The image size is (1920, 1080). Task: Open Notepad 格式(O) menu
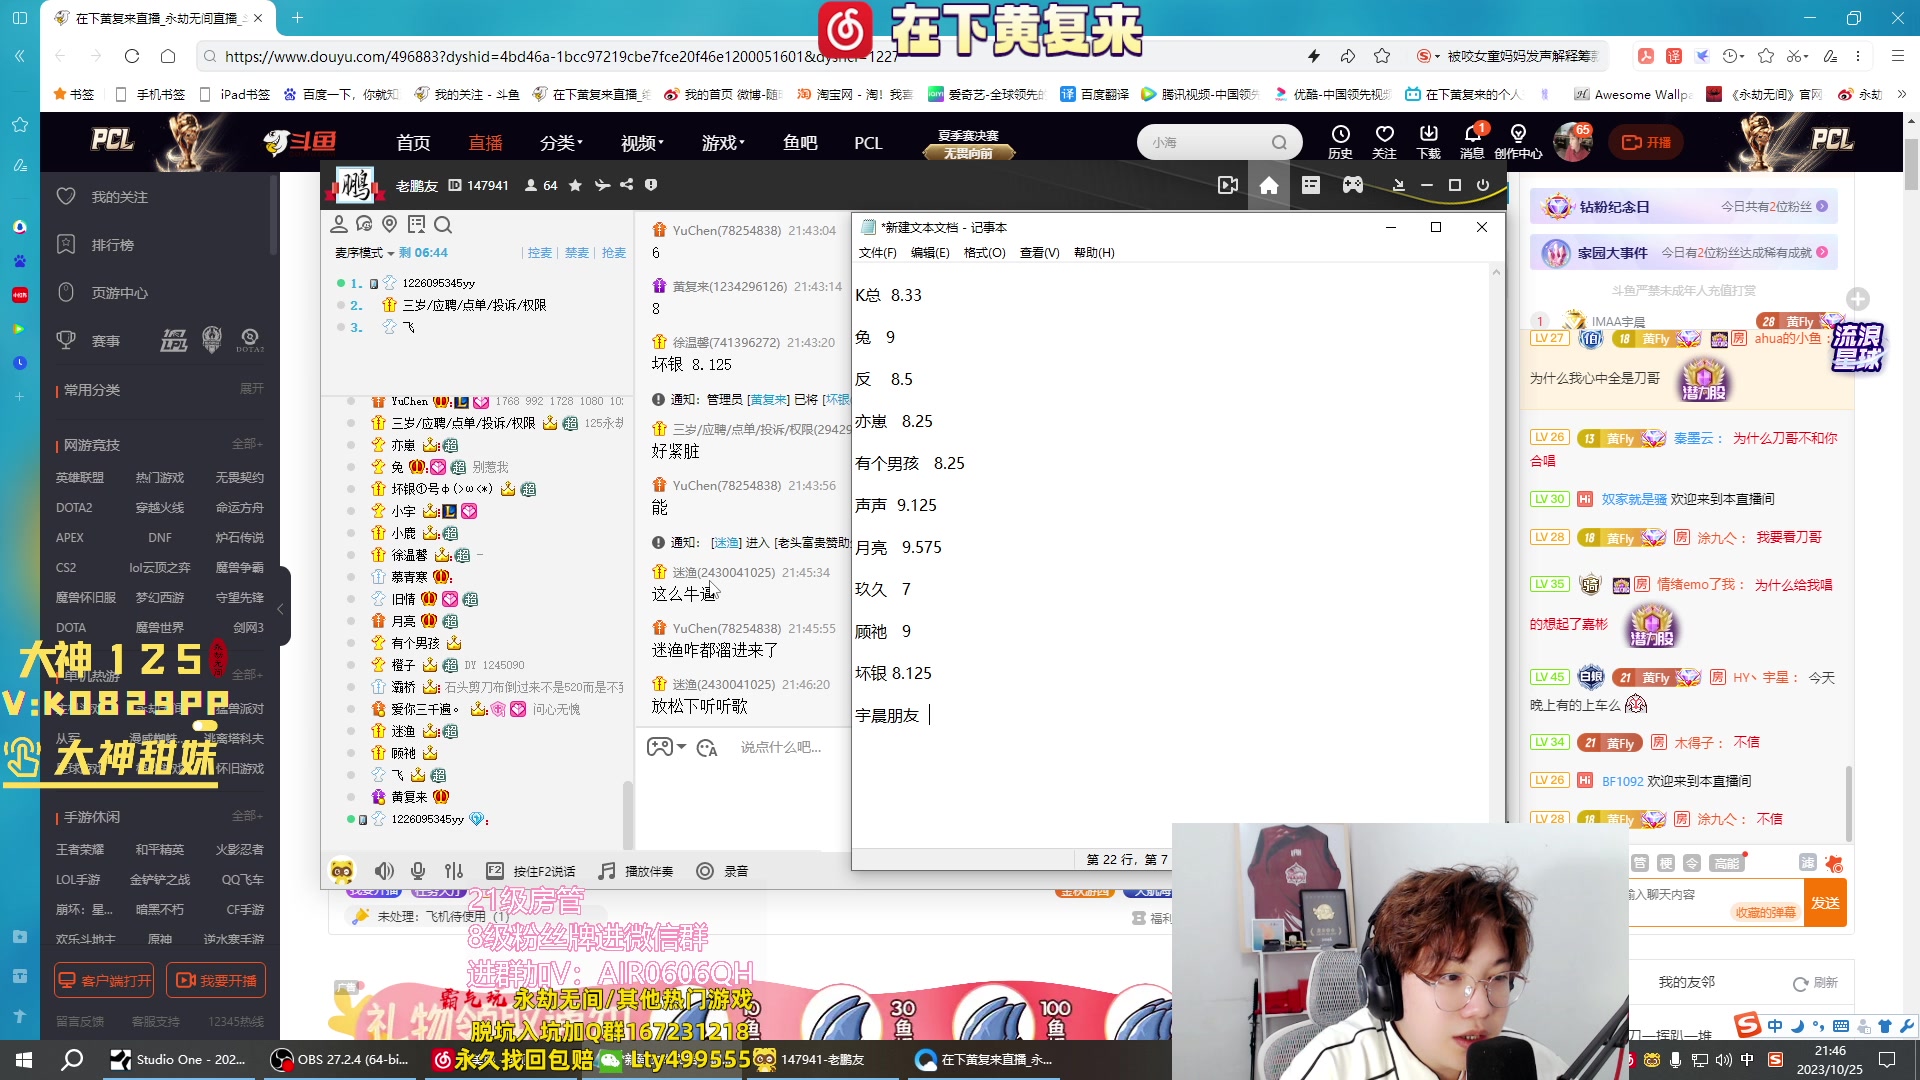tap(984, 253)
